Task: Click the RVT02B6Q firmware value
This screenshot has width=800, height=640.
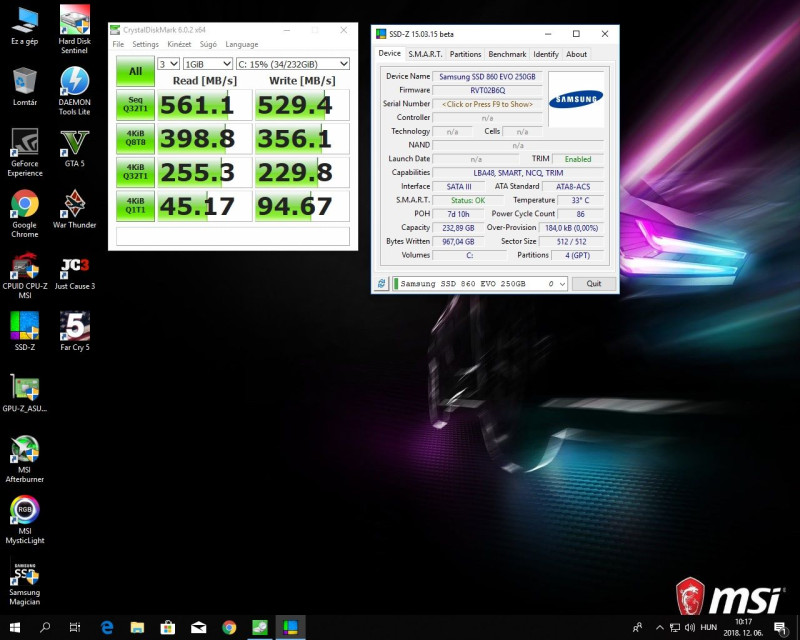Action: point(487,90)
